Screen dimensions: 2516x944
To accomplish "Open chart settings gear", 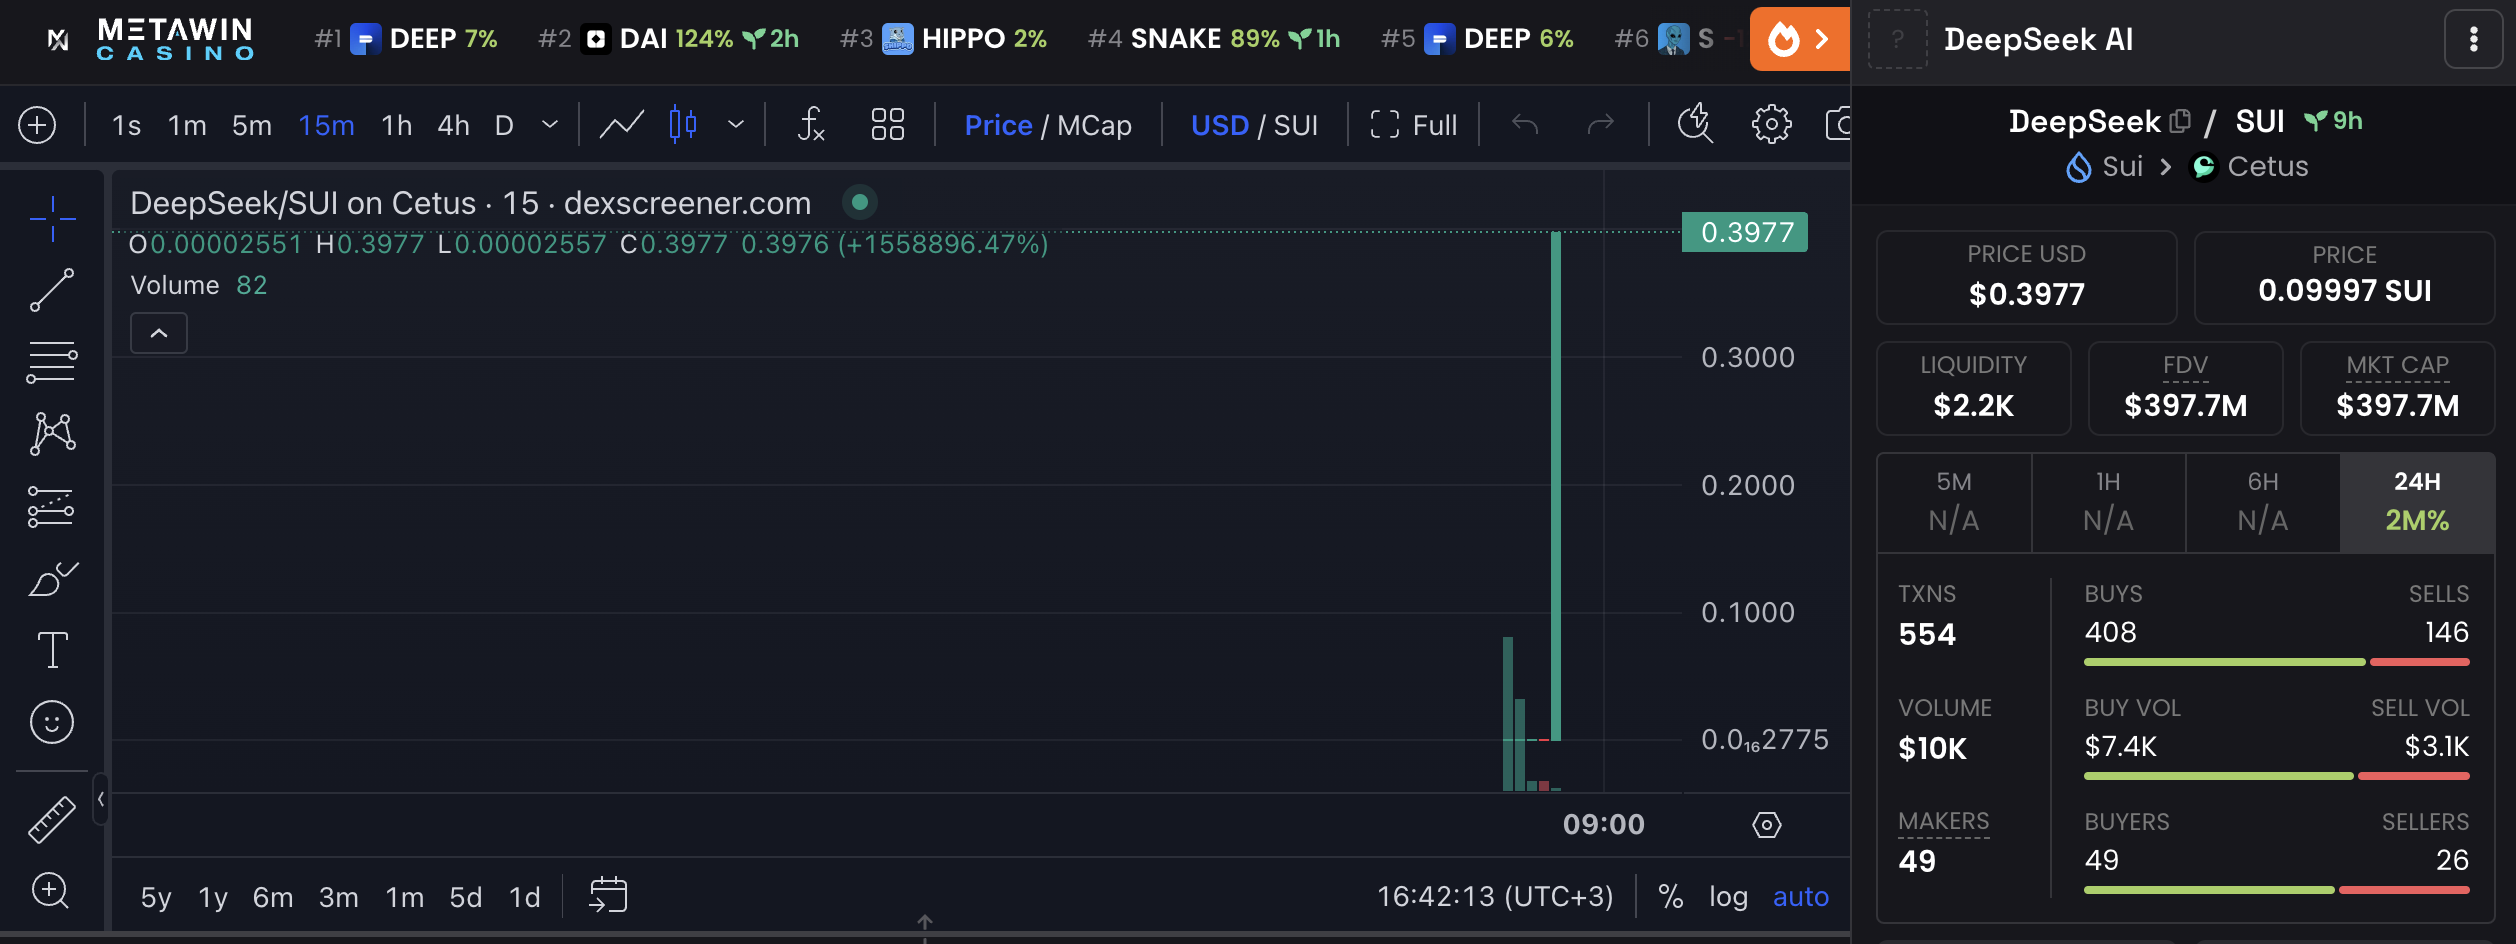I will (x=1771, y=125).
